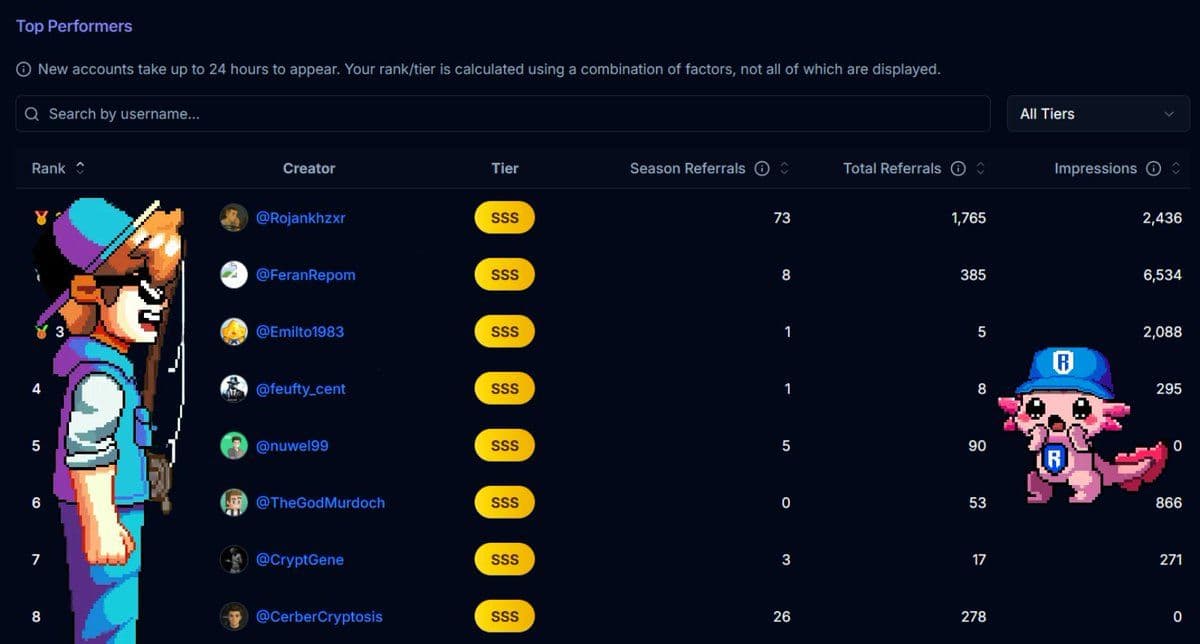1200x644 pixels.
Task: View the Impressions info tooltip icon
Action: 1153,168
